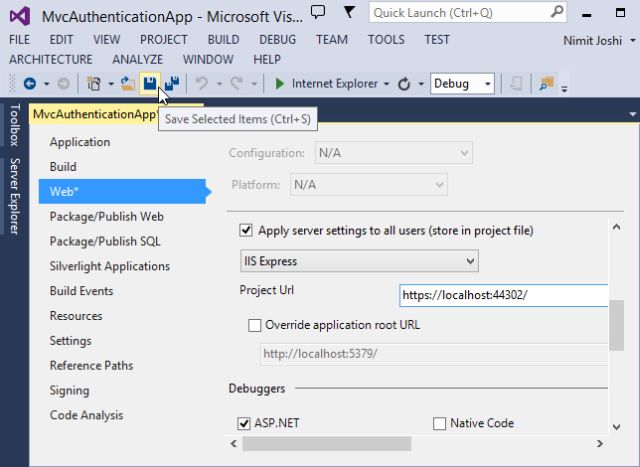Screen dimensions: 640x467
Task: Expand the New Project dropdown arrow
Action: [x=111, y=84]
